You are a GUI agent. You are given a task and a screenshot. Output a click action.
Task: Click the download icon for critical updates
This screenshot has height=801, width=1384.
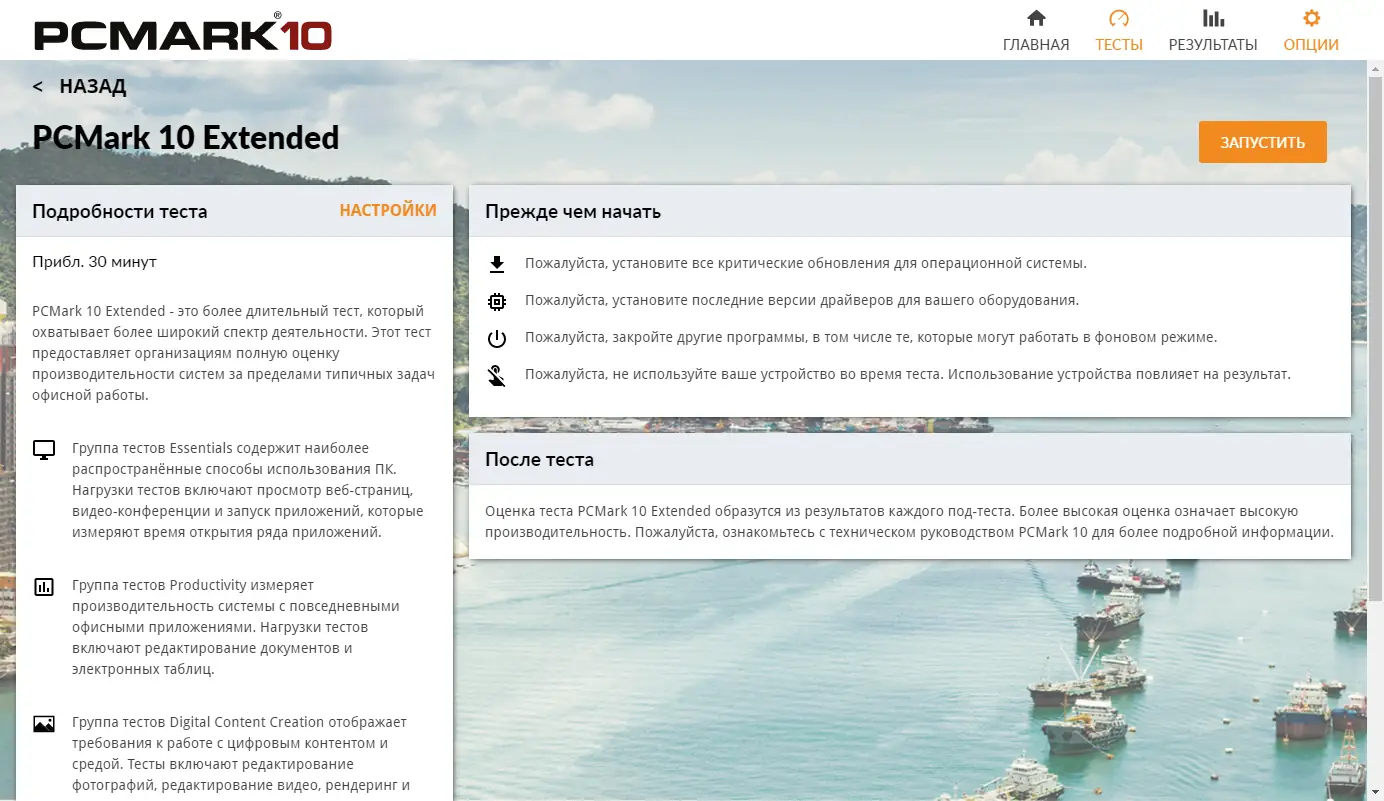pos(497,264)
